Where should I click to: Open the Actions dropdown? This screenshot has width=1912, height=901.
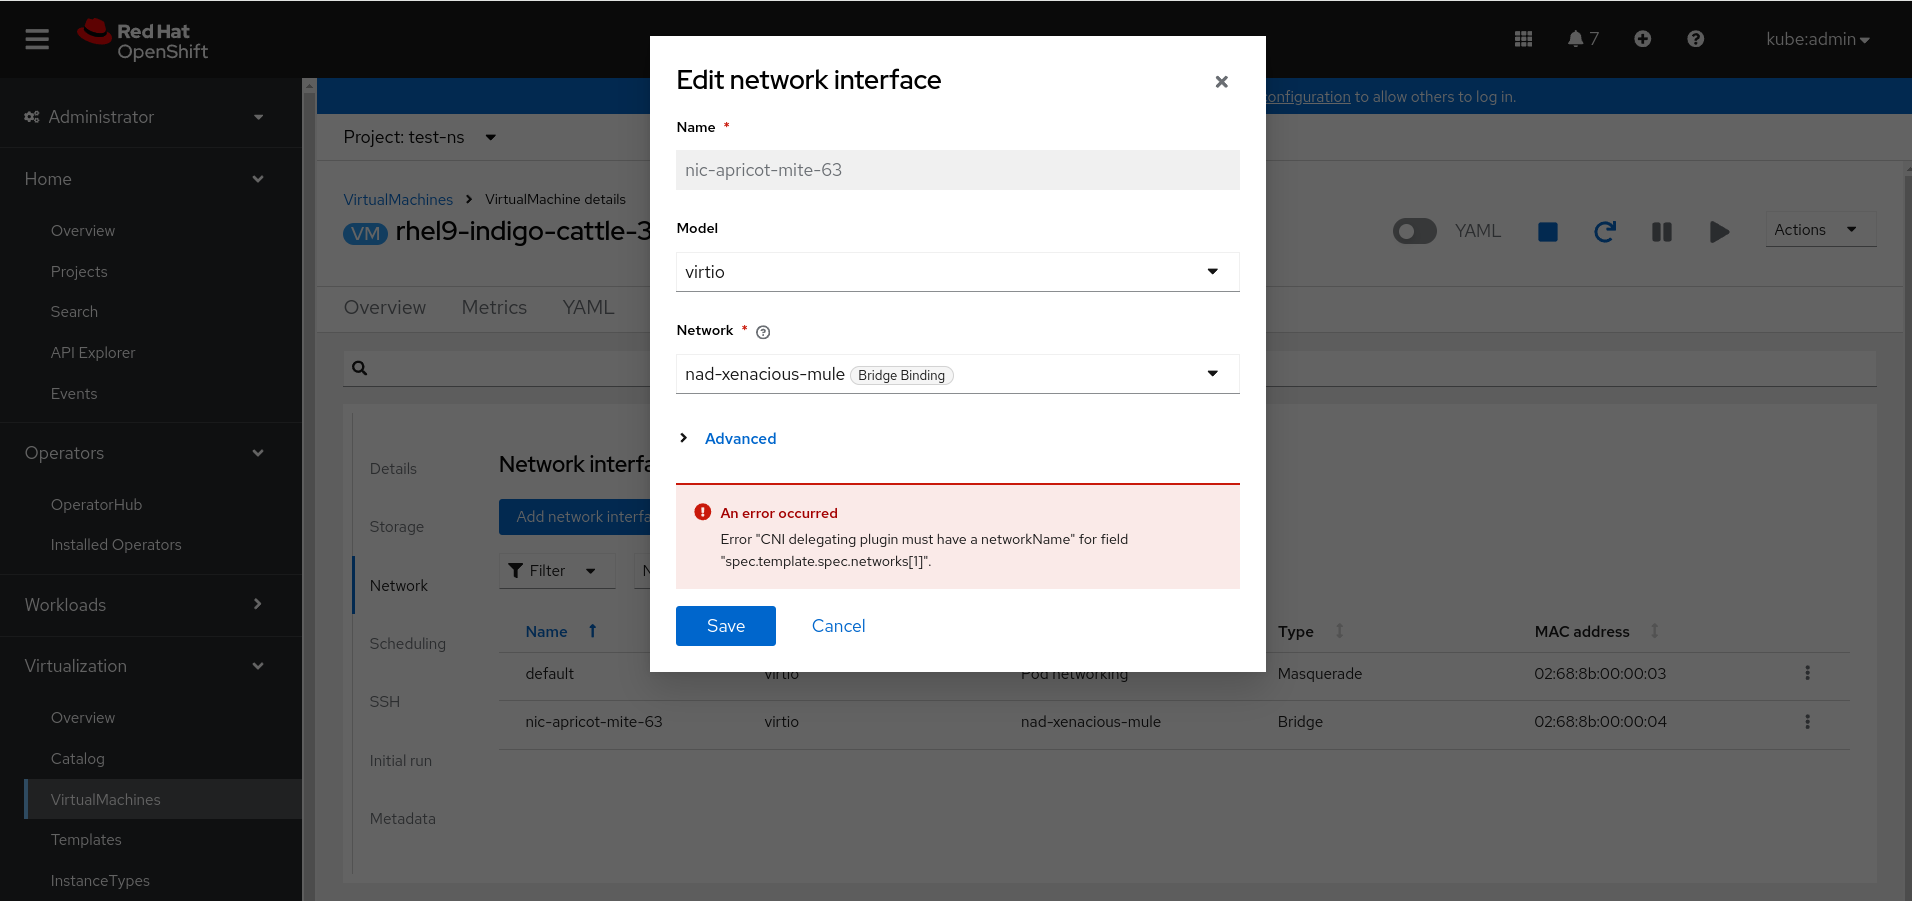[x=1819, y=230]
